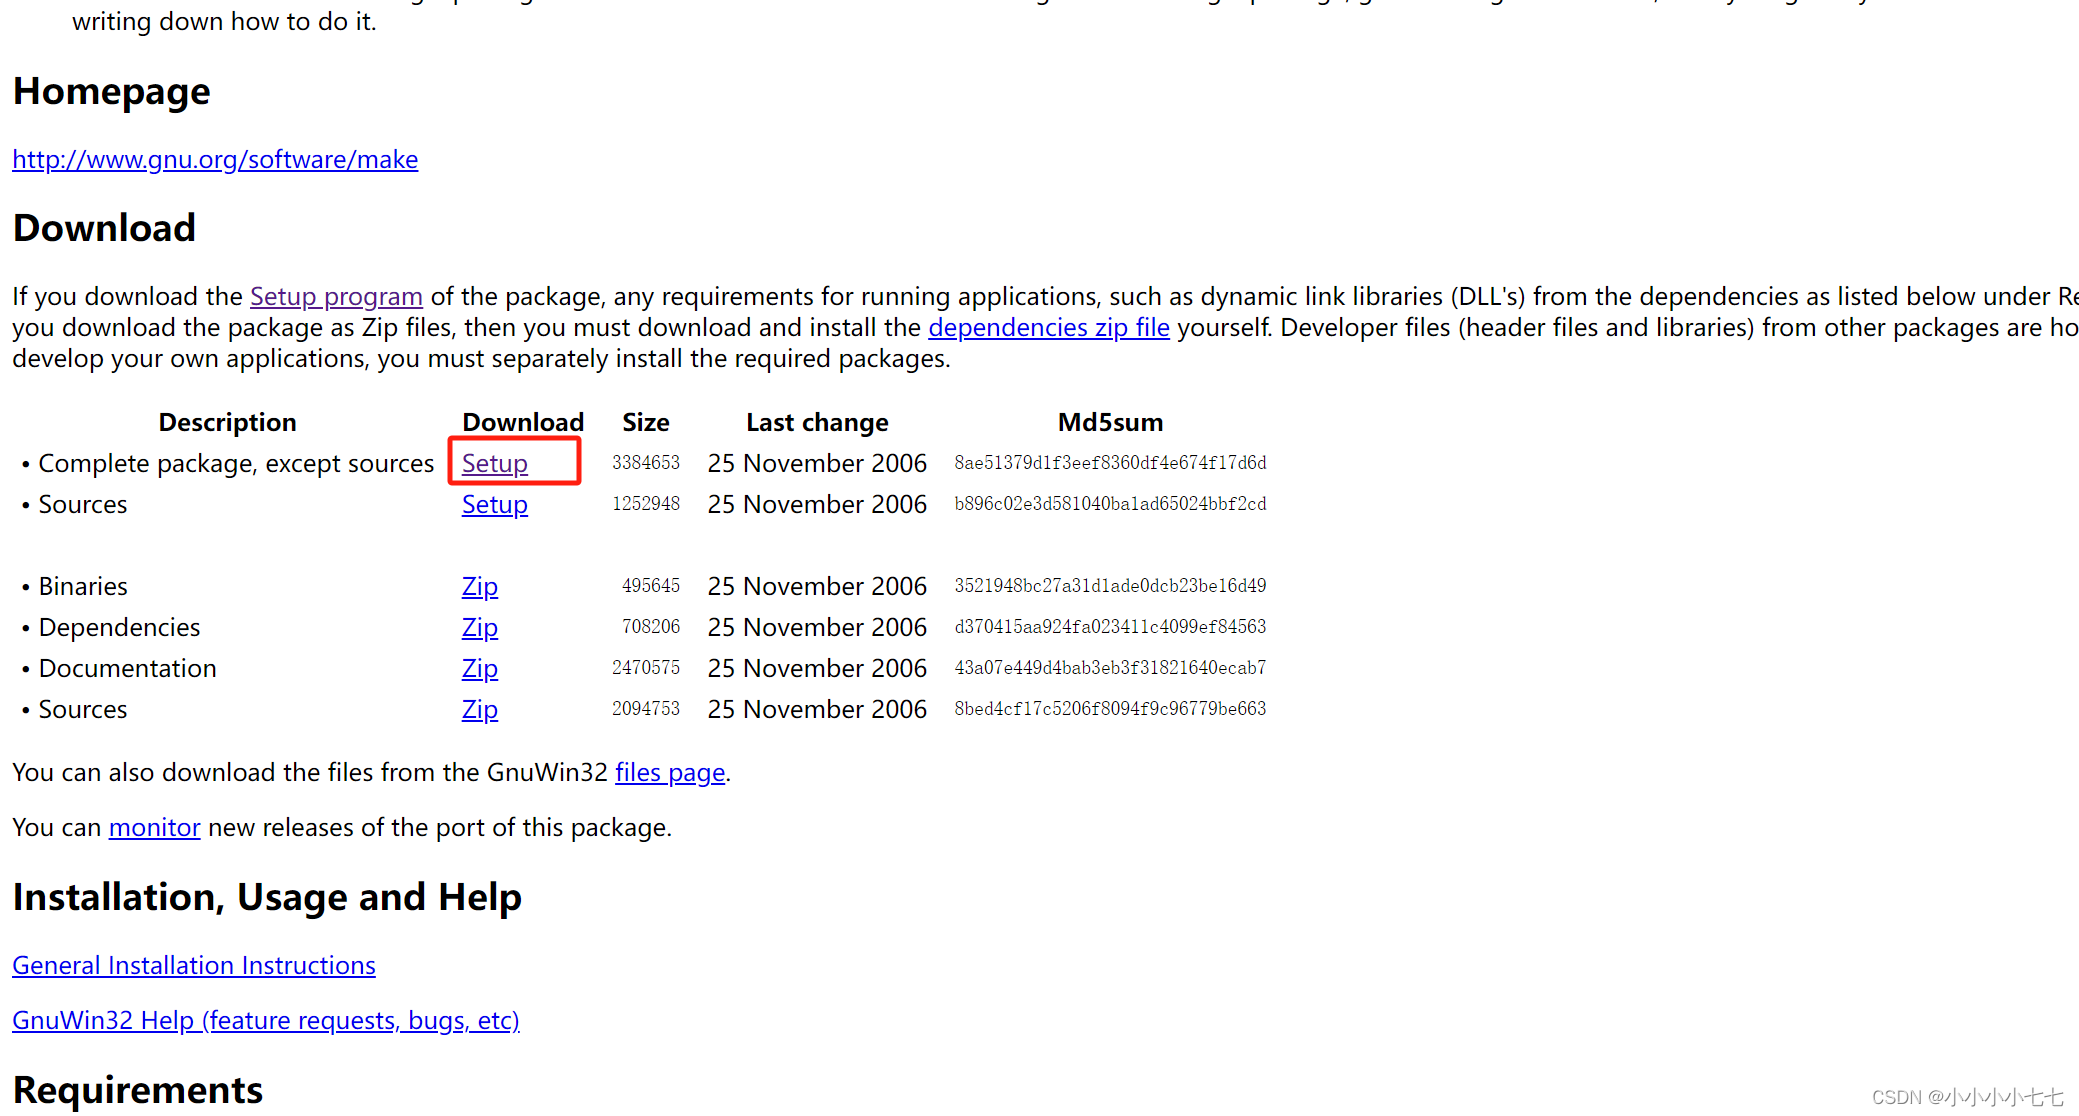2079x1116 pixels.
Task: Download Complete package Setup link
Action: point(494,464)
